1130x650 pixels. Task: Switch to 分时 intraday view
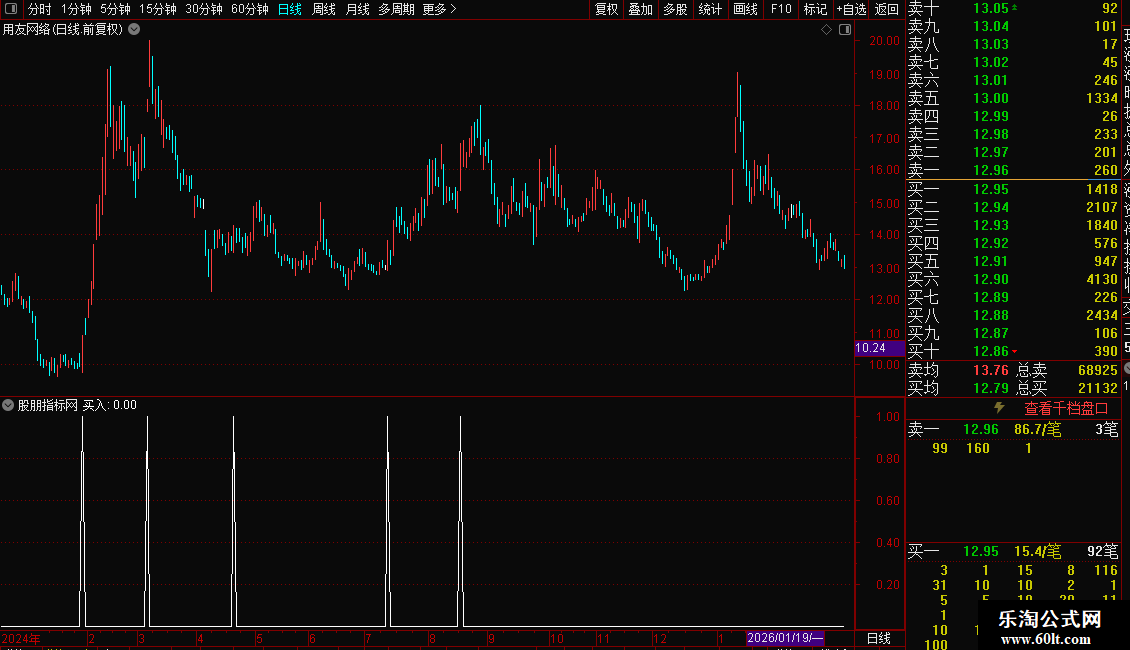tap(40, 9)
